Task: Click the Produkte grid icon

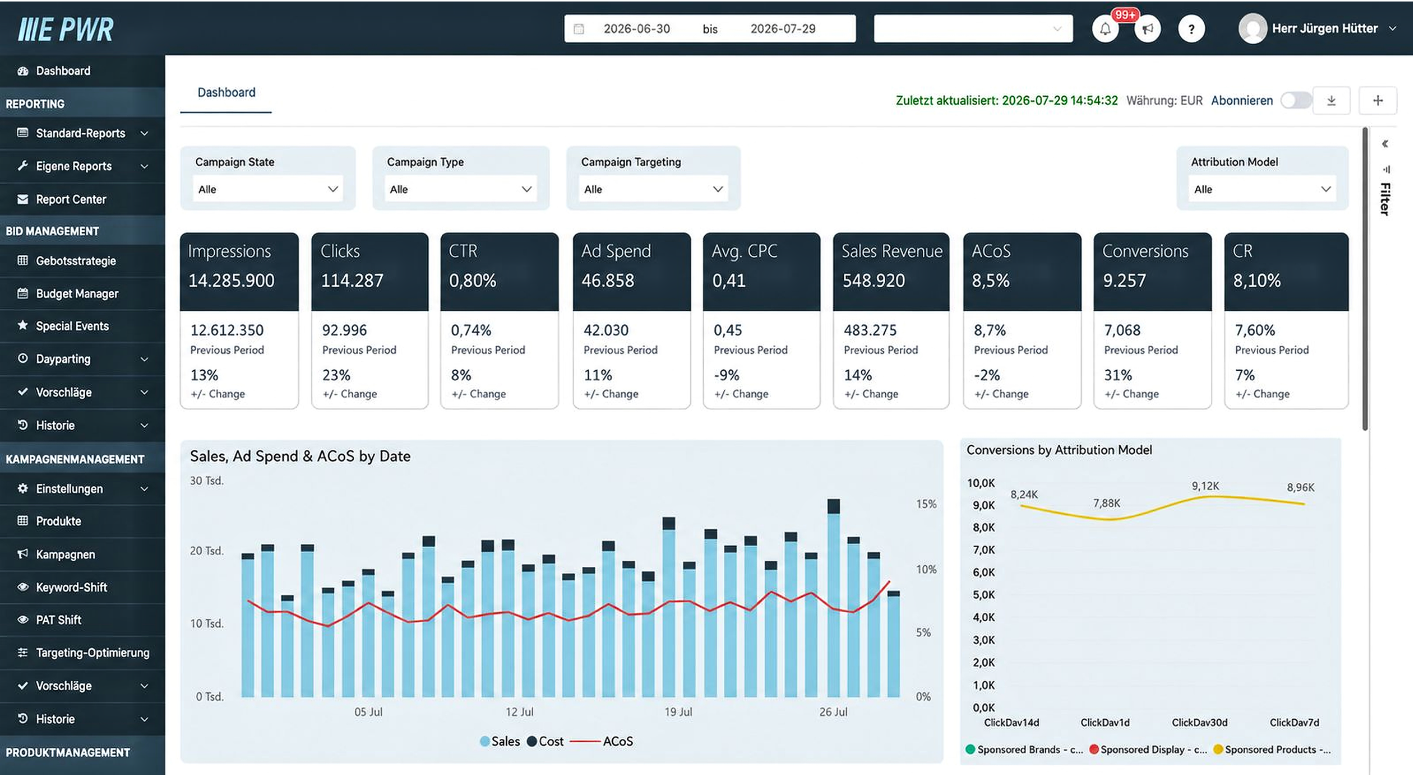Action: pos(23,521)
